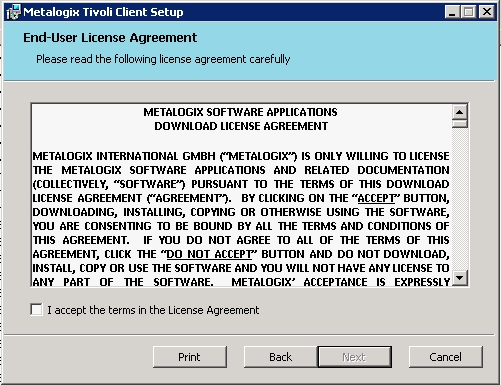Click the license scrollbar up arrow
Viewport: 501px width, 385px height.
(x=460, y=112)
